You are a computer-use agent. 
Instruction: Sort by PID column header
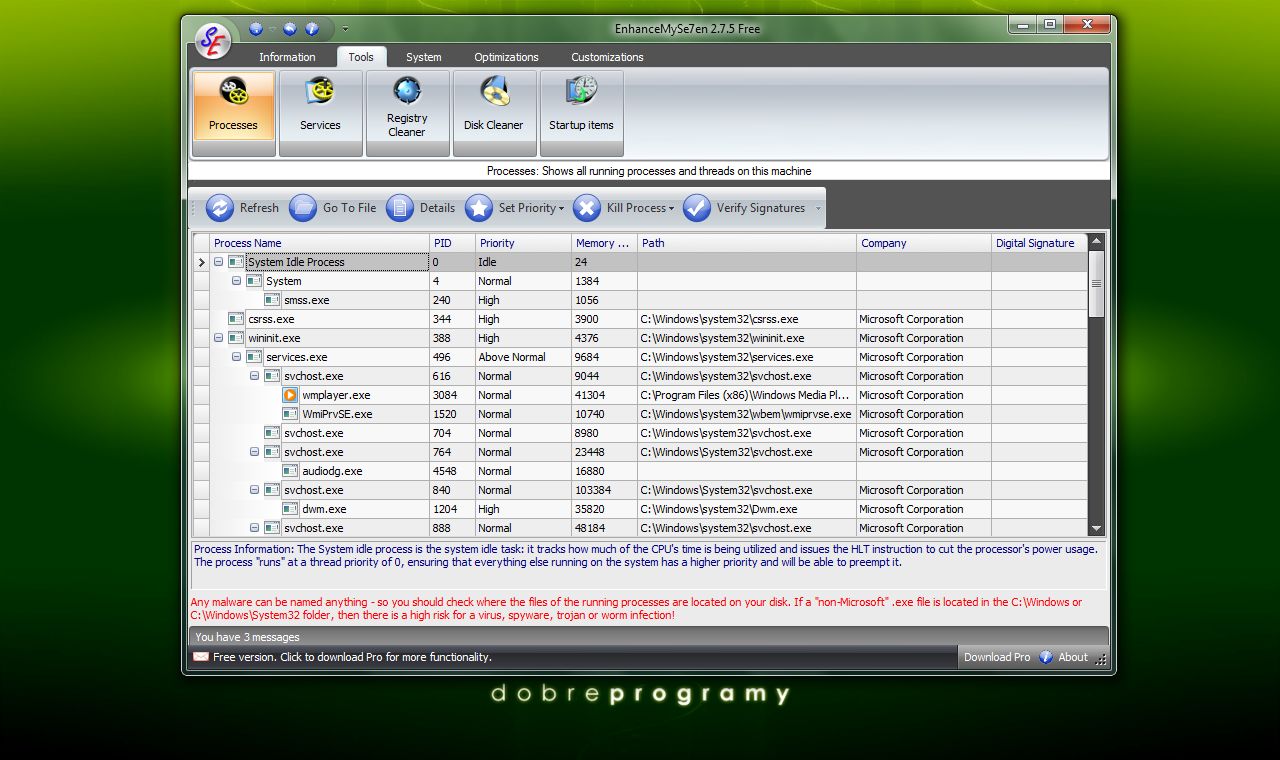[x=452, y=243]
